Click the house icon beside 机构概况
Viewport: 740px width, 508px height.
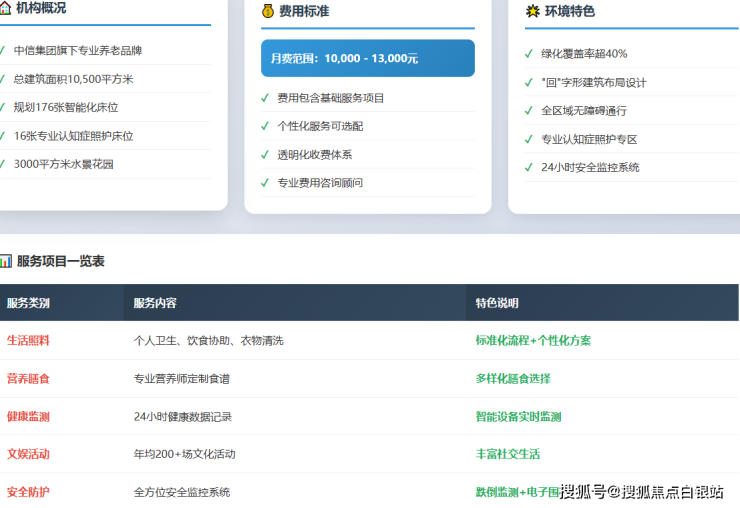coord(5,9)
